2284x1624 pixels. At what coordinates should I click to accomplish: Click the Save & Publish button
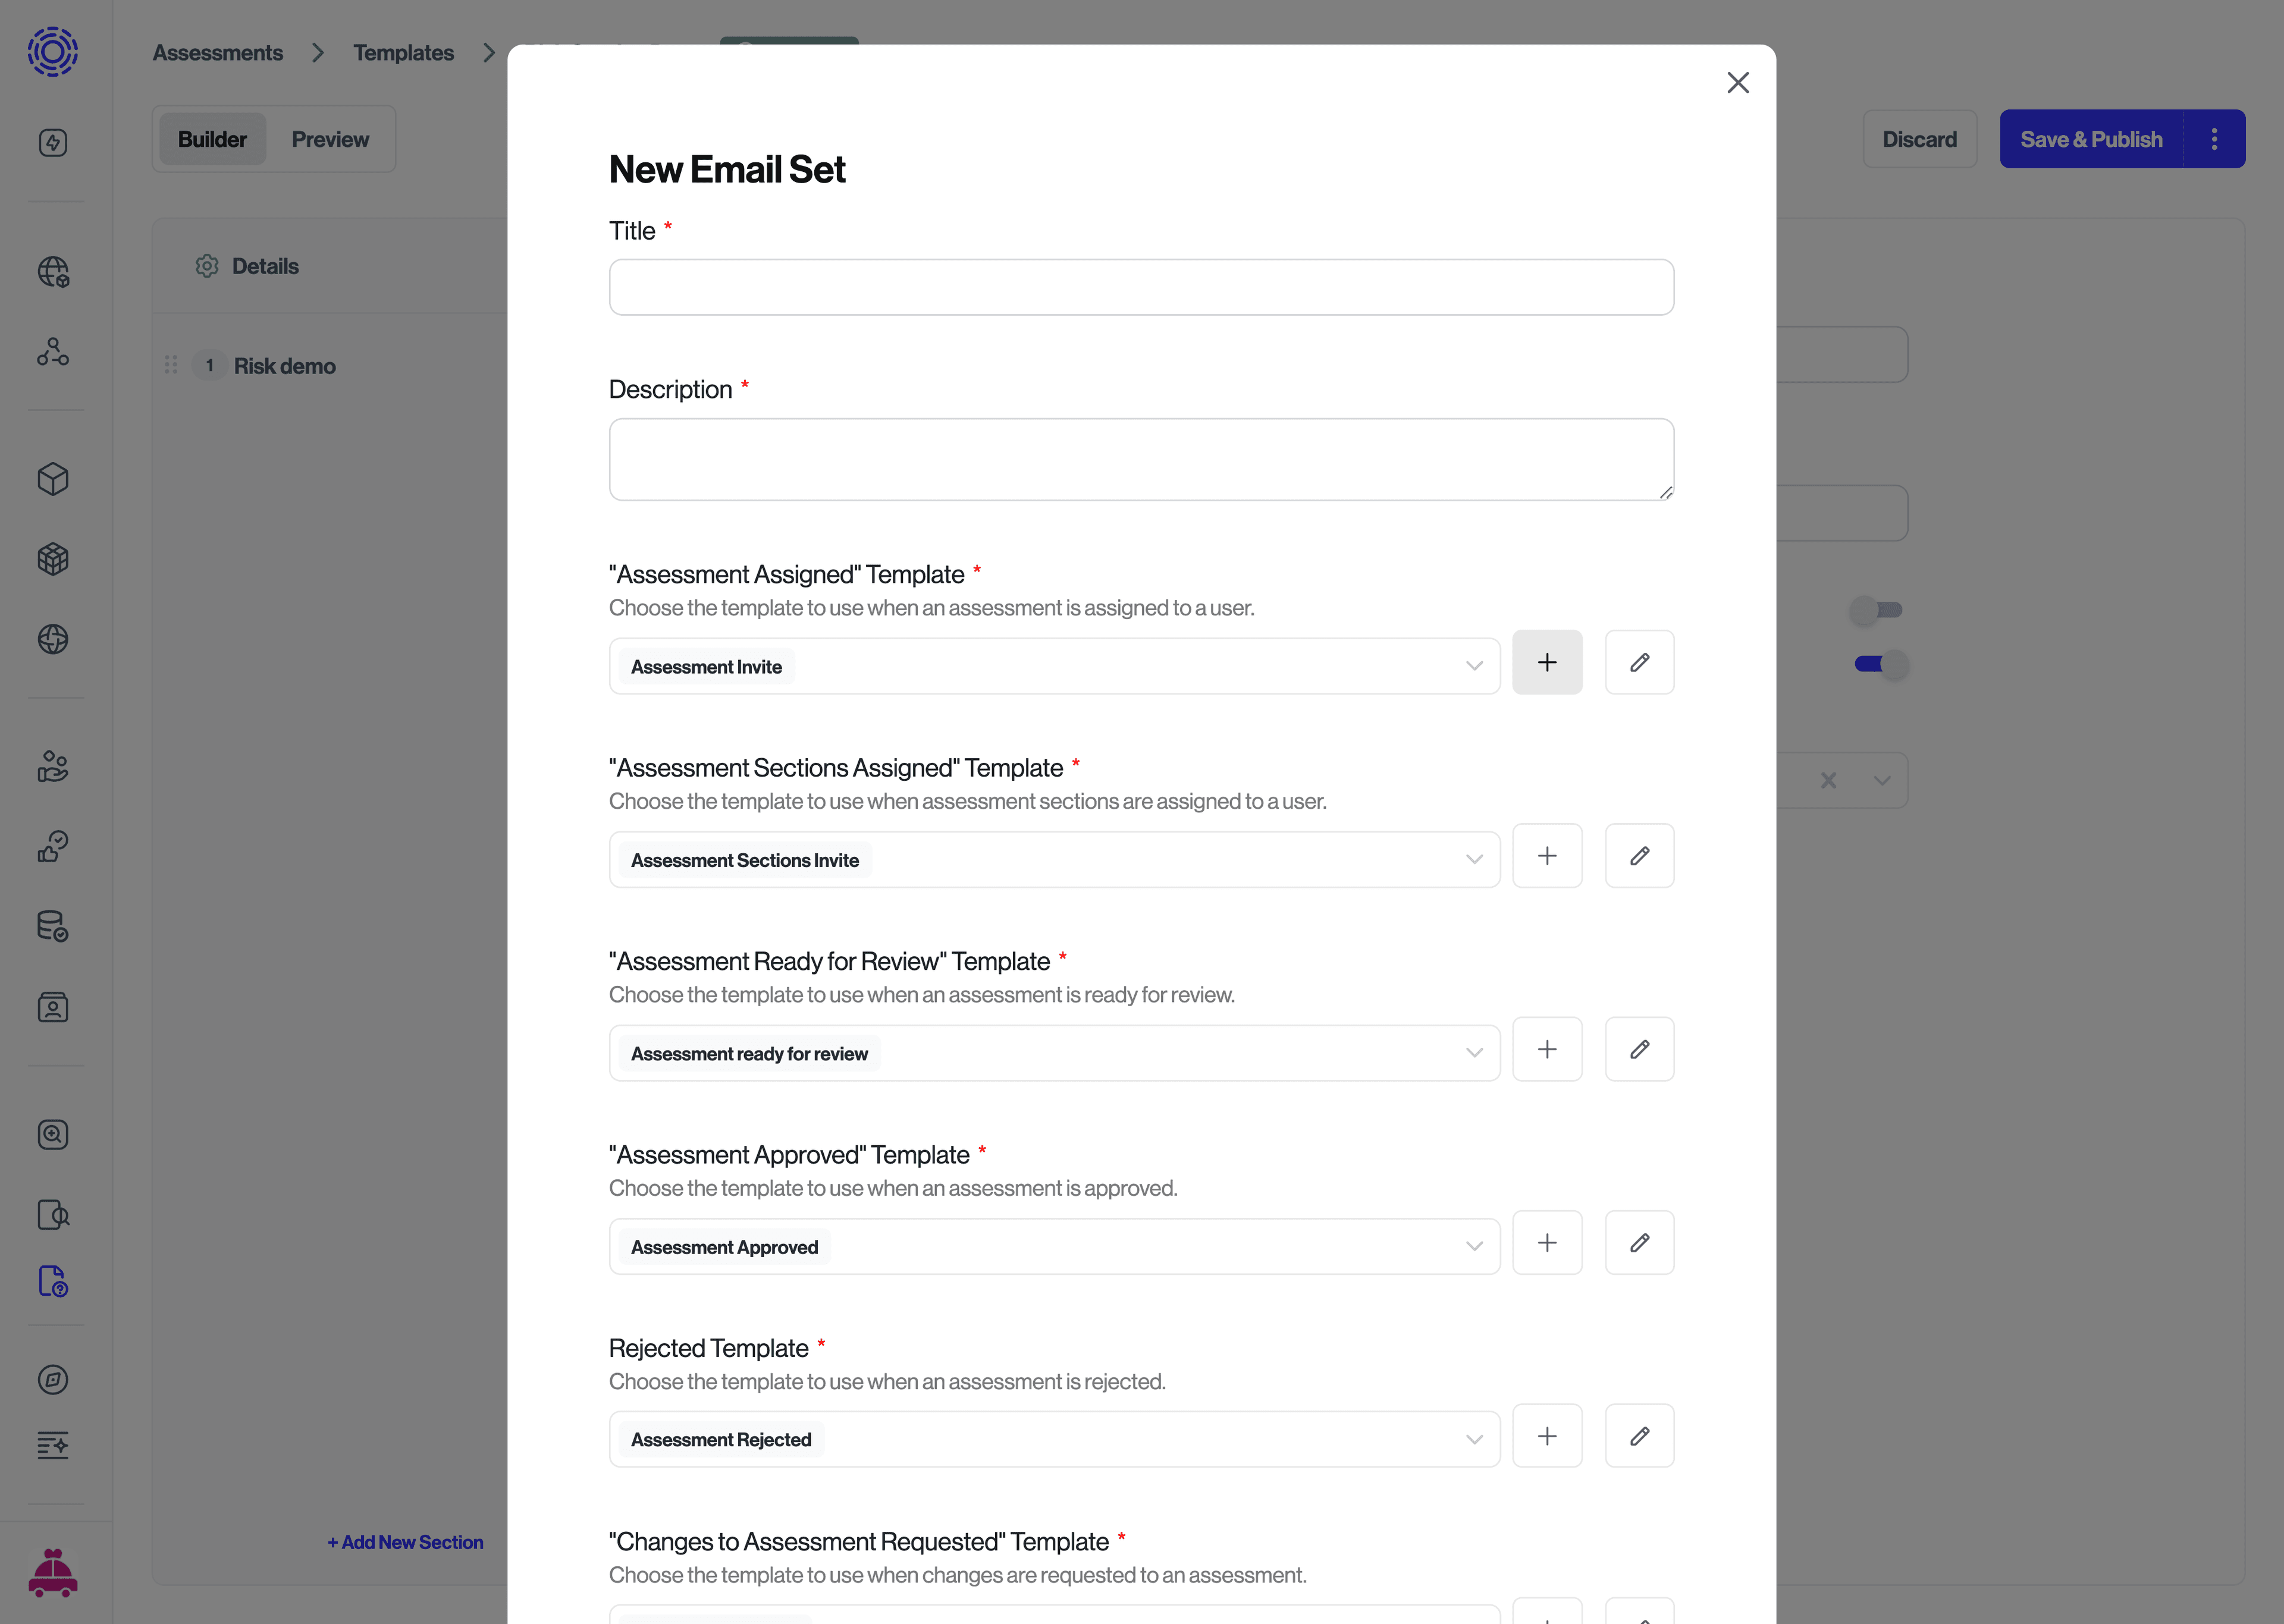[2091, 138]
